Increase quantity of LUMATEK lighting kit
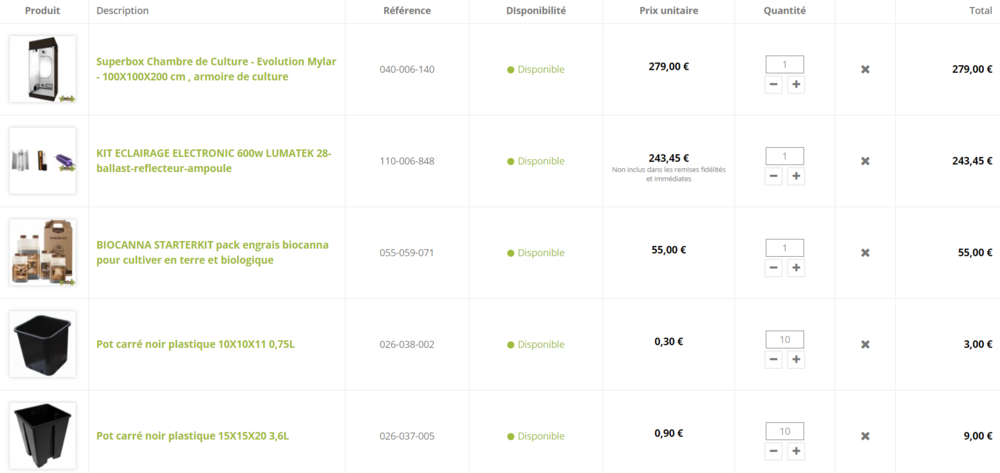 [x=796, y=176]
